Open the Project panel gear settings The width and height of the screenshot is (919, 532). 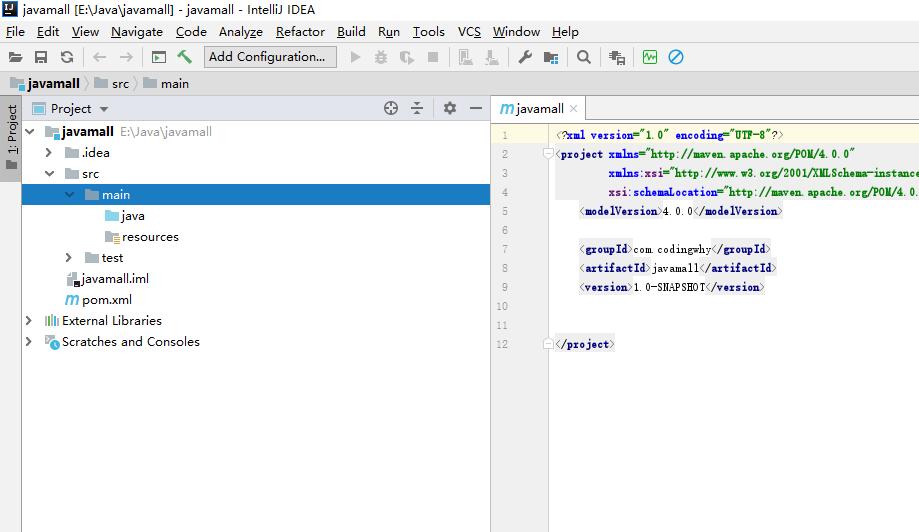click(450, 108)
